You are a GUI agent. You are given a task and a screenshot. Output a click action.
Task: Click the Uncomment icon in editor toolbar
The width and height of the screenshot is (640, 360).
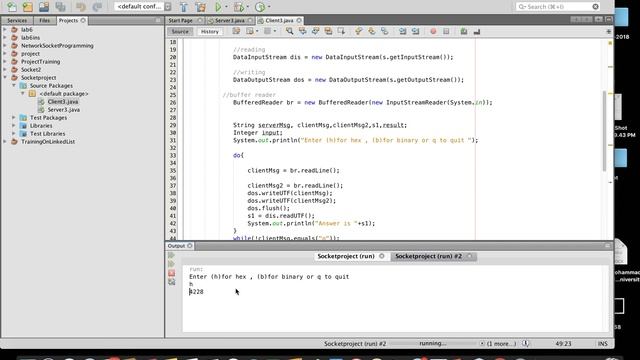(477, 31)
